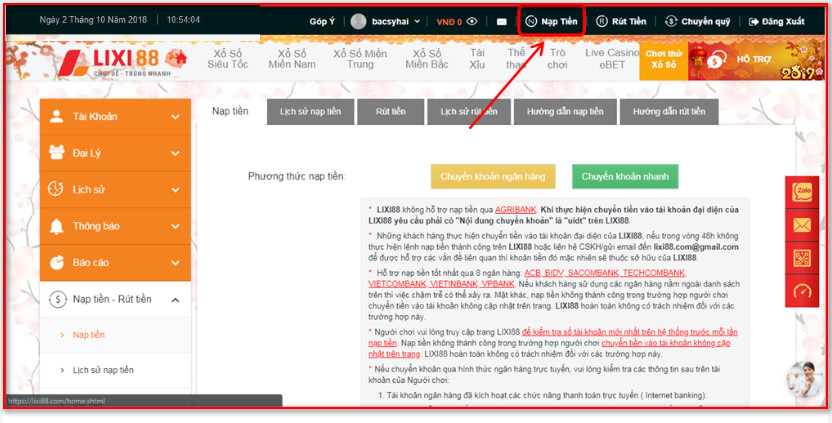Expand the Đại Lý menu chevron
Viewport: 832px width, 423px height.
pyautogui.click(x=175, y=153)
